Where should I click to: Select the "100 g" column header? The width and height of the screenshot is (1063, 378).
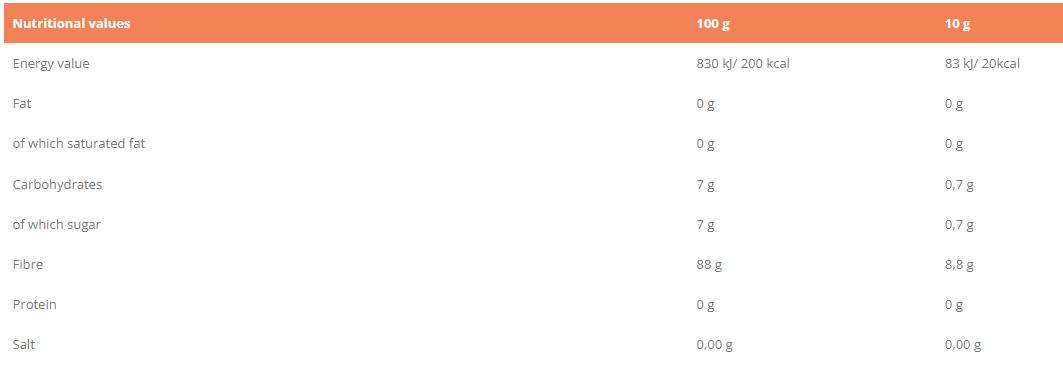pos(713,24)
